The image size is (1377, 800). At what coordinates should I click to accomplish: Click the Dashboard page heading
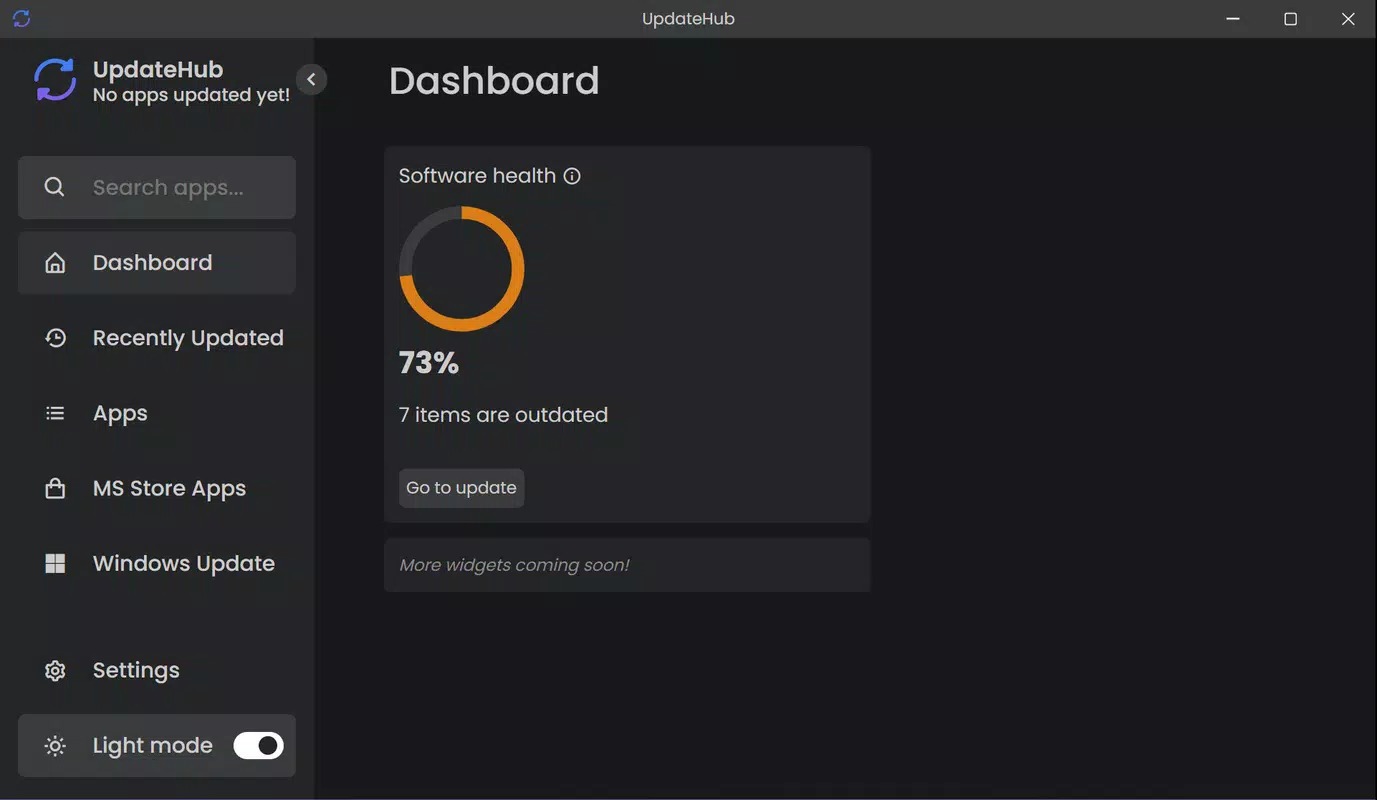(x=494, y=81)
